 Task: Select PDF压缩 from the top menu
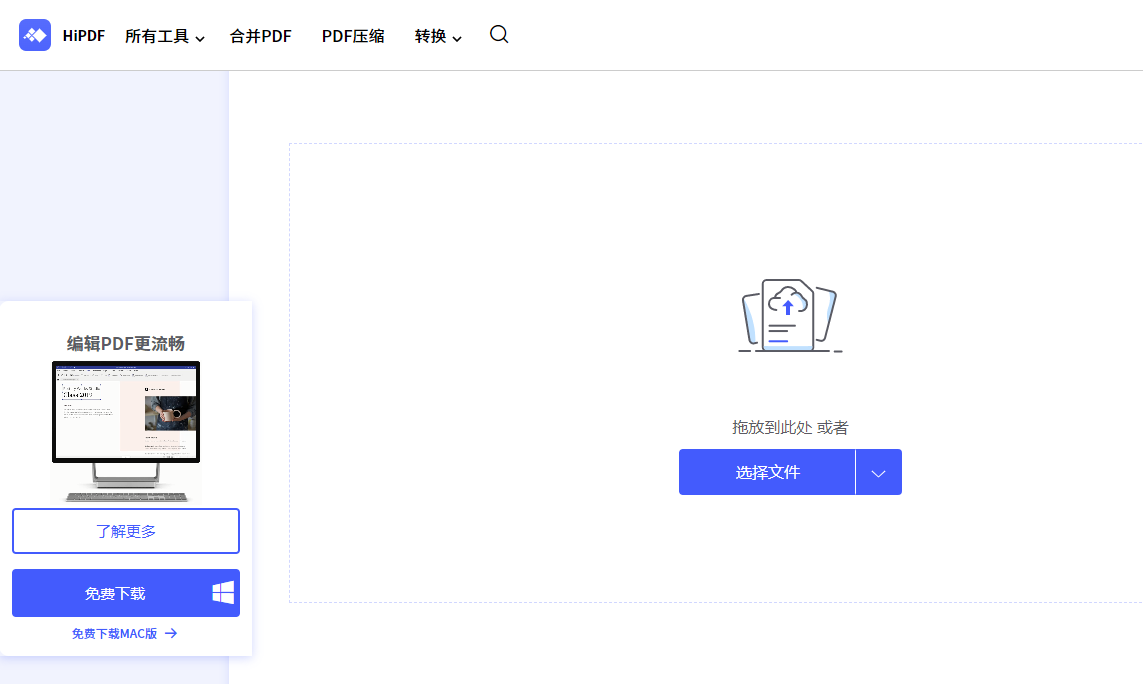click(353, 35)
